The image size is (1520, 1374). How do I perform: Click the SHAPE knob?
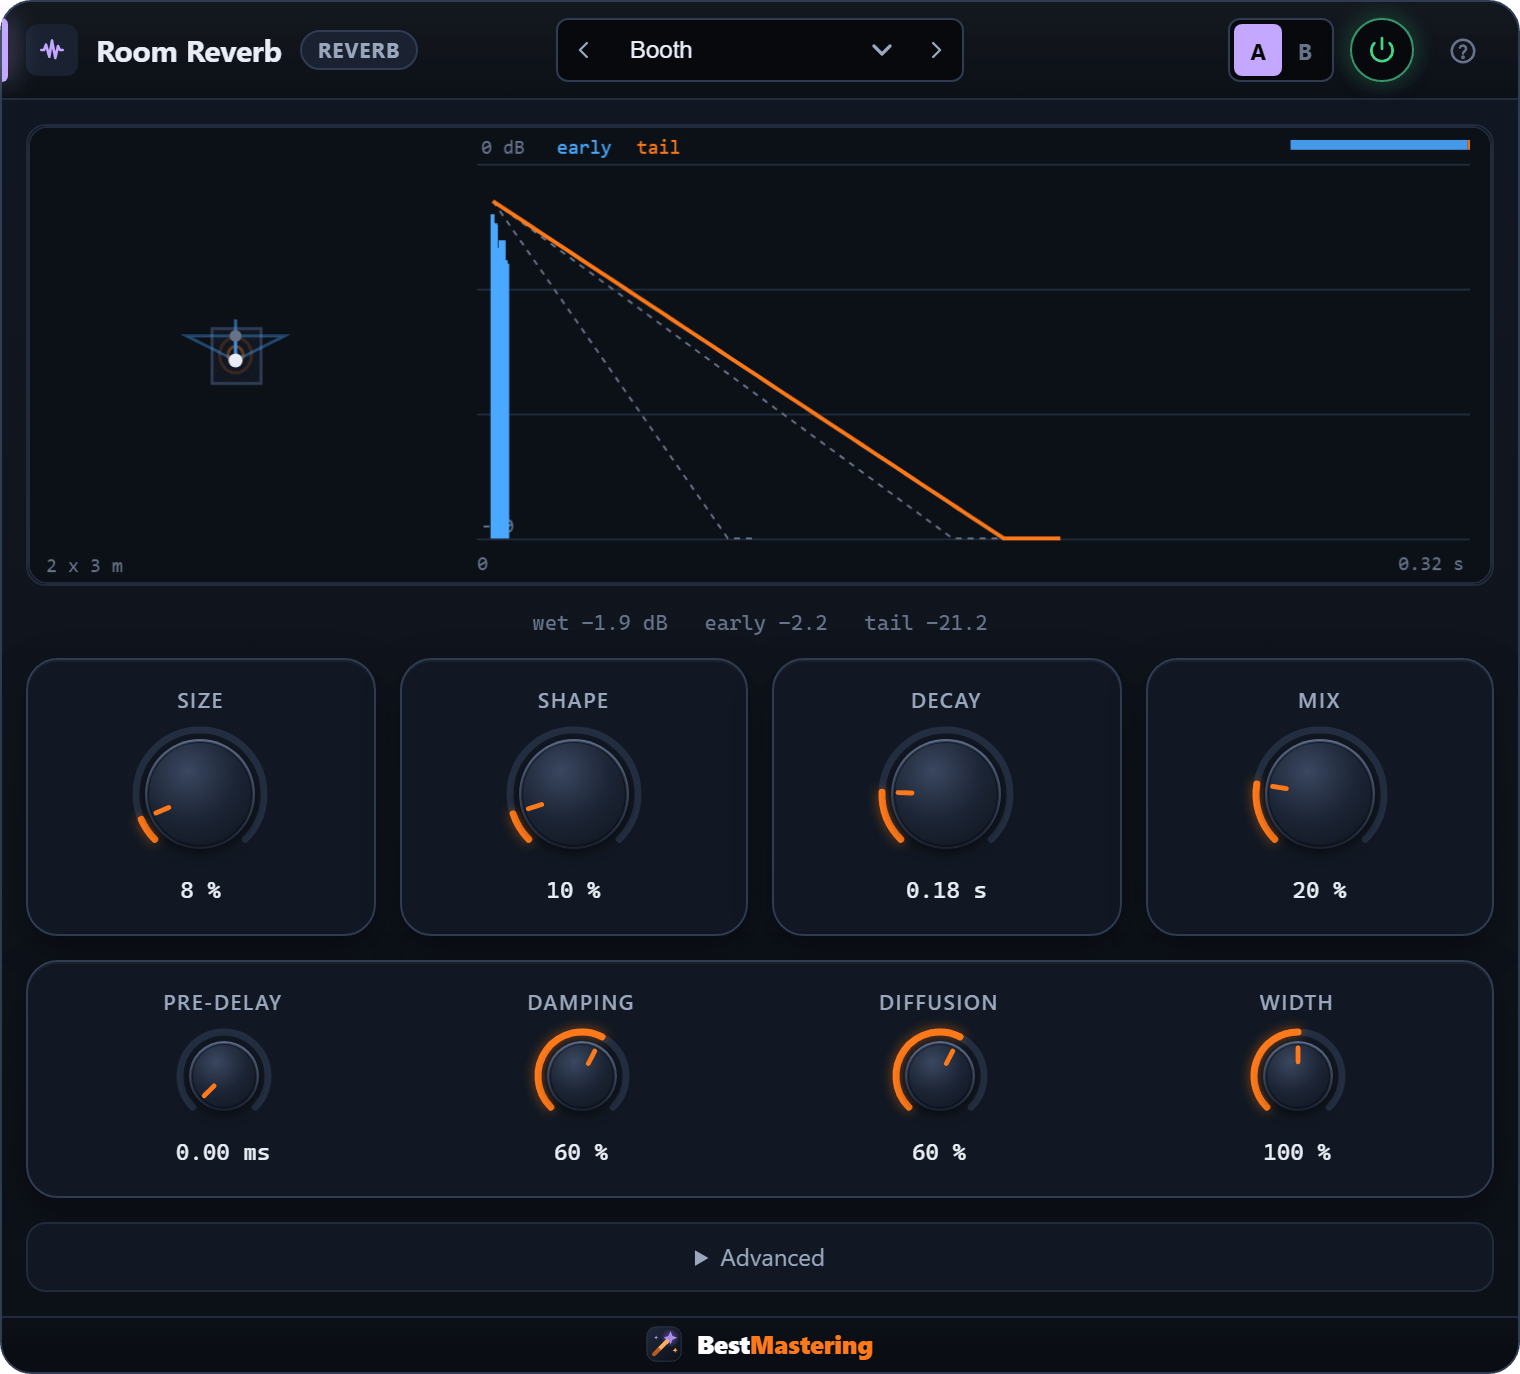point(573,794)
